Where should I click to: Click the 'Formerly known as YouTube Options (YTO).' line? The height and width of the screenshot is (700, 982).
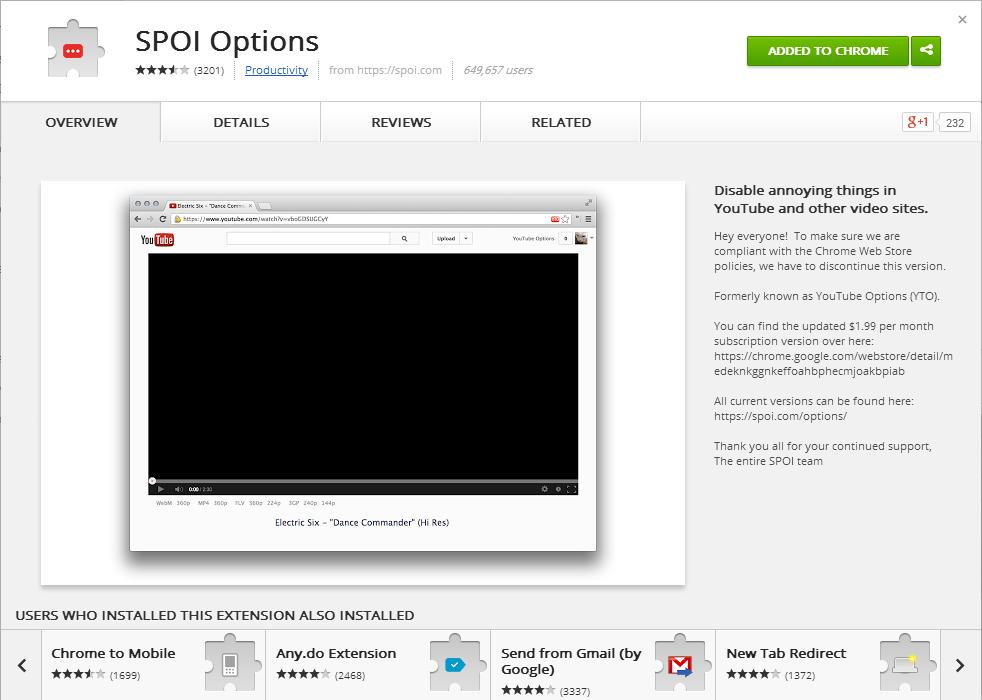827,296
